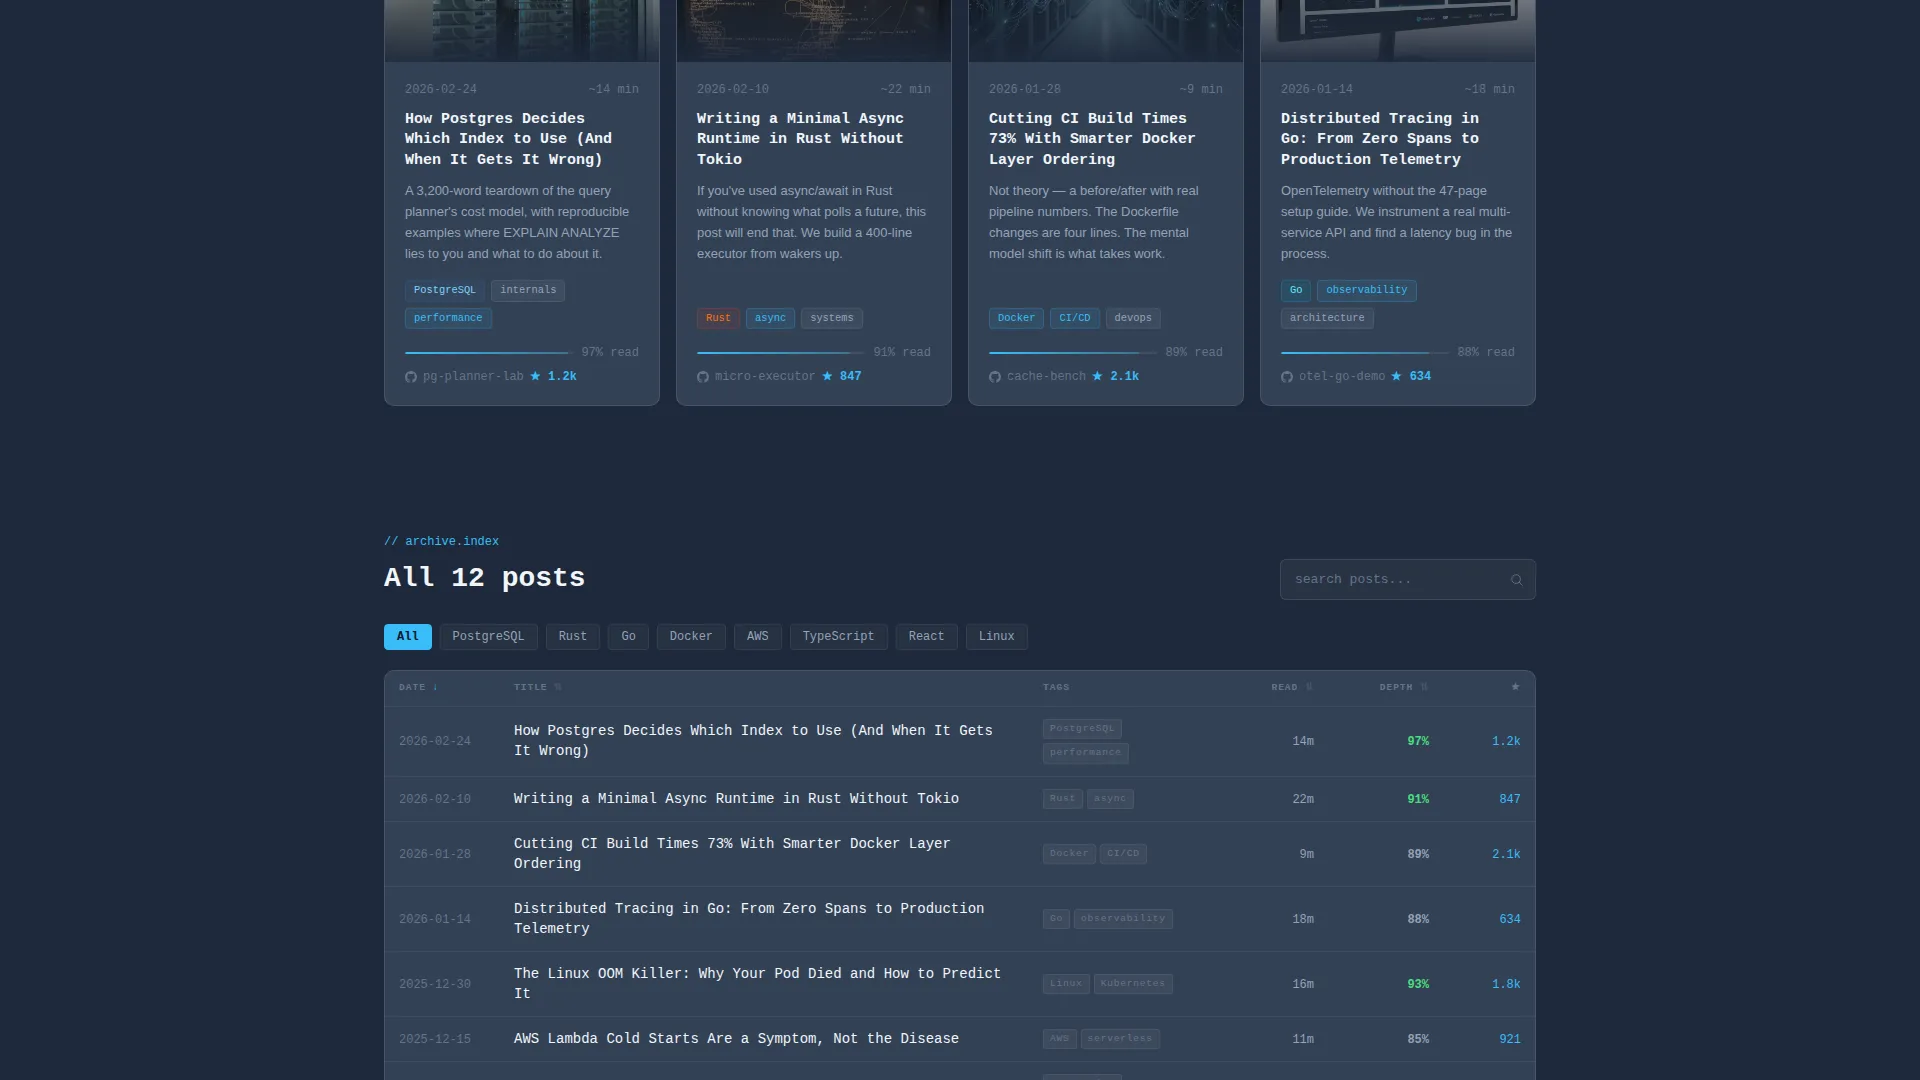1920x1080 pixels.
Task: Open card titled How Postgres Decides Which Index
Action: [508, 139]
